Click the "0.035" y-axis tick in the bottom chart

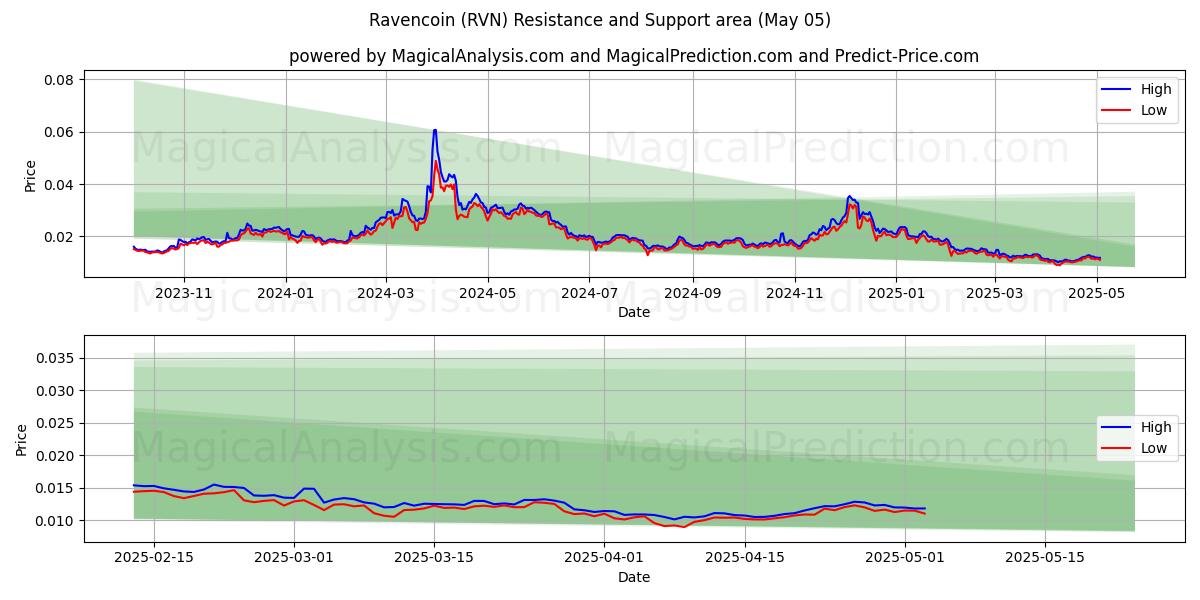click(x=56, y=358)
